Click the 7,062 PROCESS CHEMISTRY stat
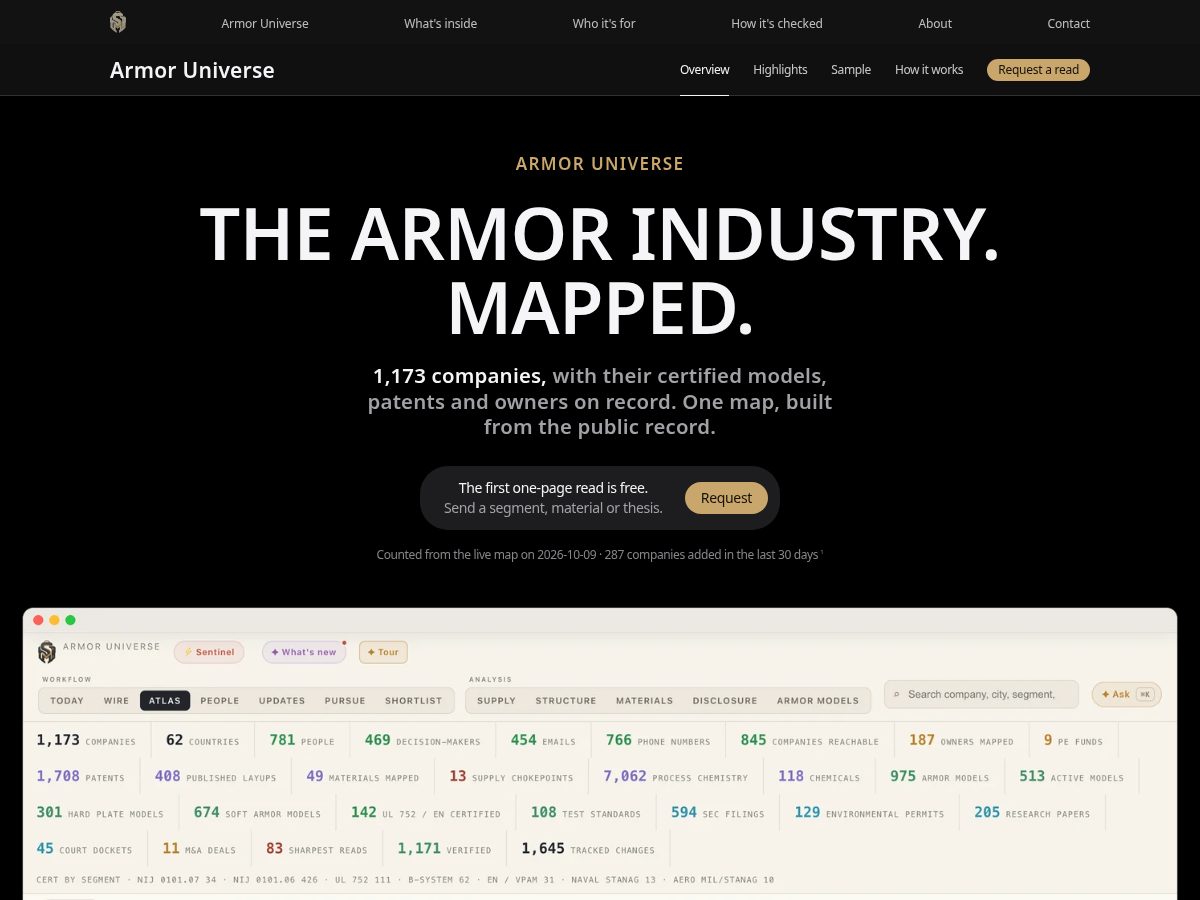Image resolution: width=1200 pixels, height=900 pixels. coord(675,777)
